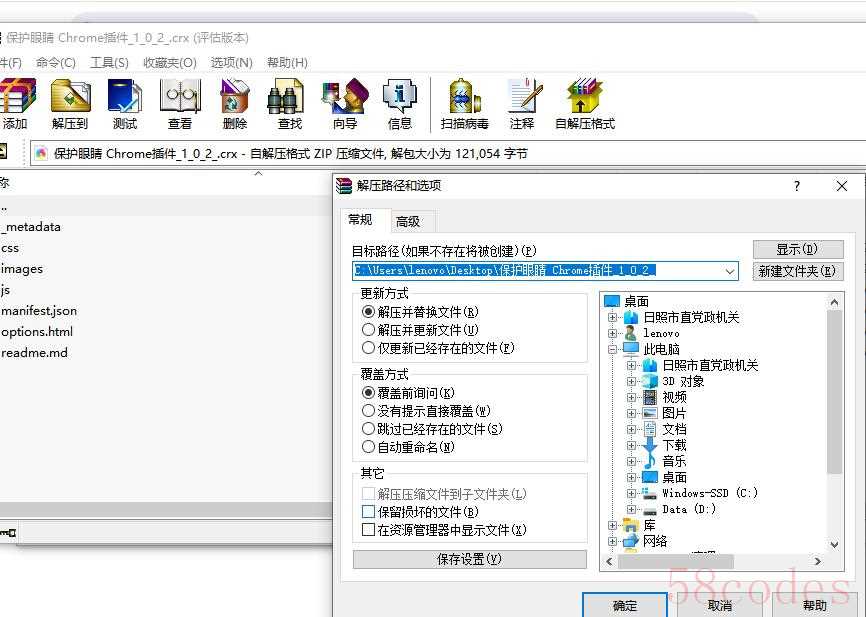Viewport: 866px width, 617px height.
Task: Open the 查看 (View) toolbar icon
Action: pos(180,104)
